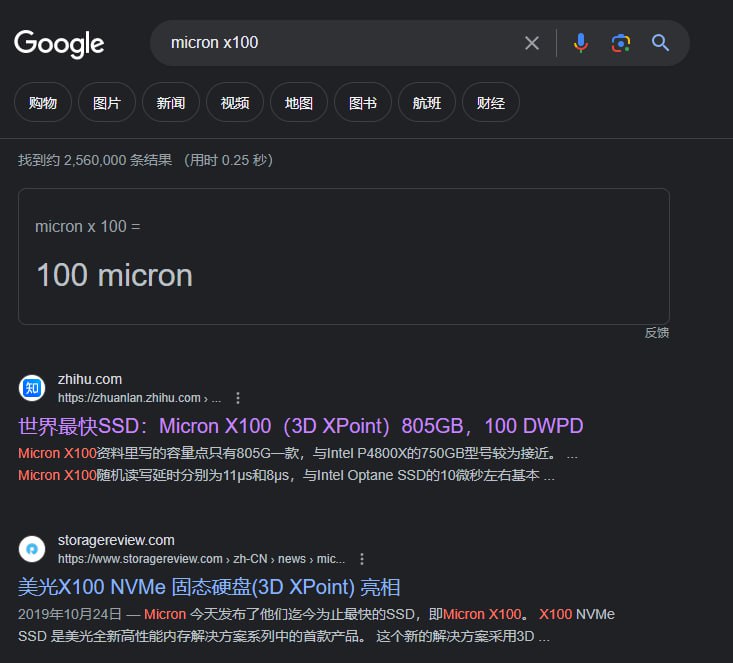
Task: Open more options for the storagereview.com result
Action: coord(362,559)
